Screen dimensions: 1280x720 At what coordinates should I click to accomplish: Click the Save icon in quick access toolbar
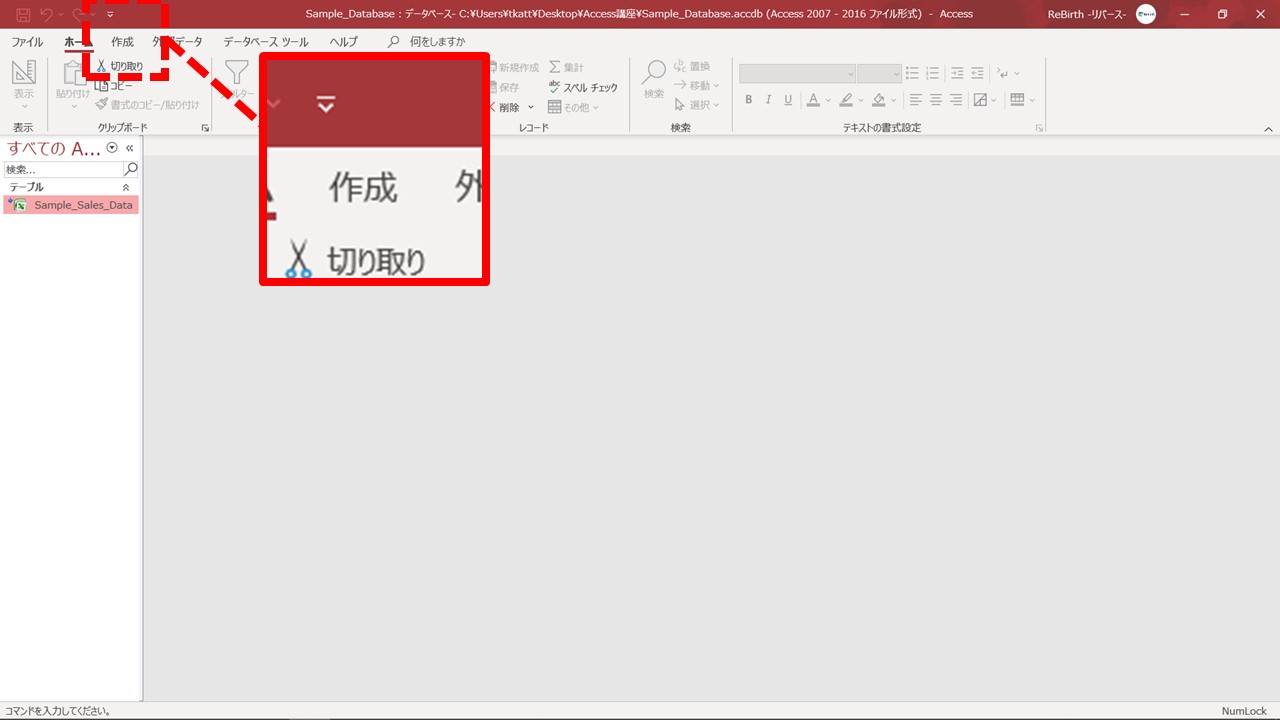point(22,14)
